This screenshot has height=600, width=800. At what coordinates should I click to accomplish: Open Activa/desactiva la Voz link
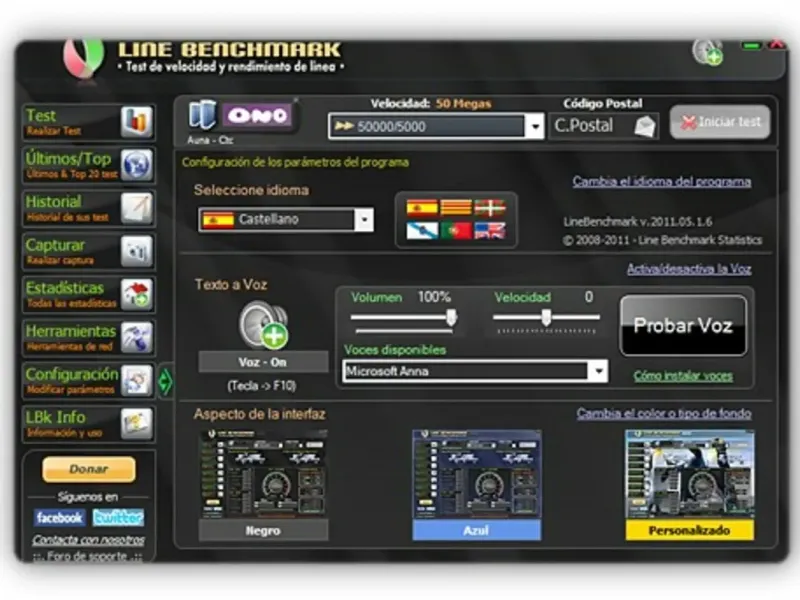tap(689, 269)
